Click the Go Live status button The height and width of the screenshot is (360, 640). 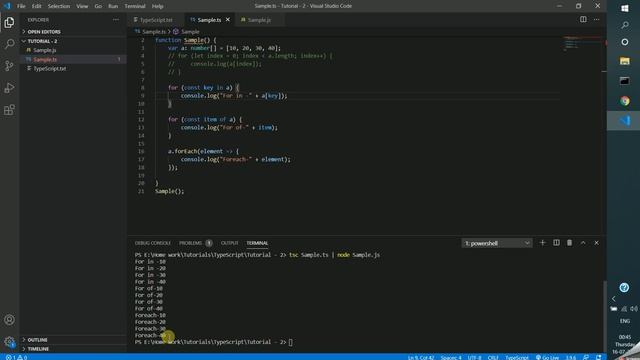[x=547, y=357]
